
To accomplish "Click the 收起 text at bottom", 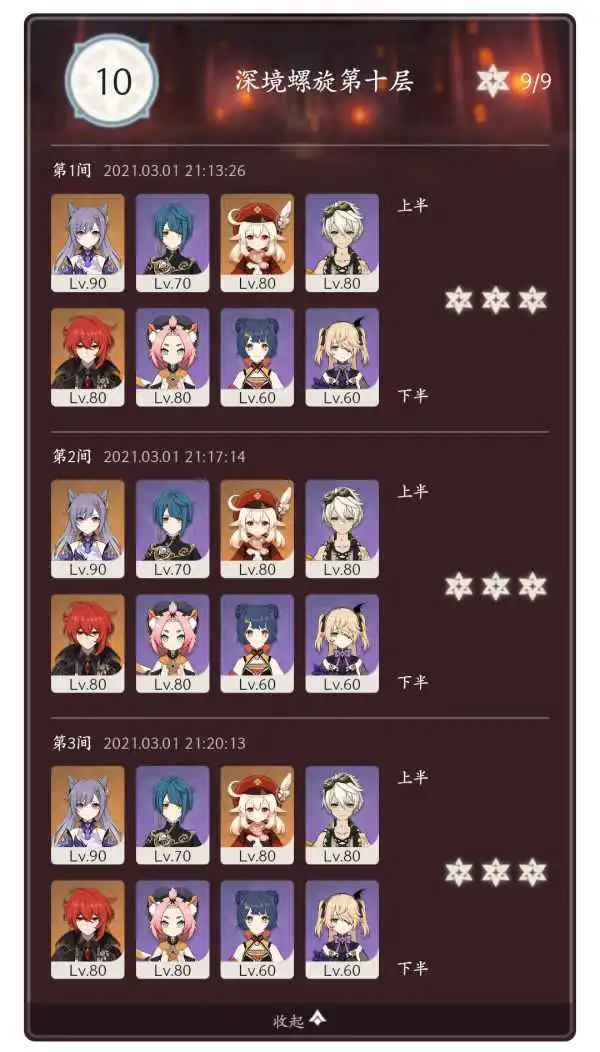I will pos(290,1020).
